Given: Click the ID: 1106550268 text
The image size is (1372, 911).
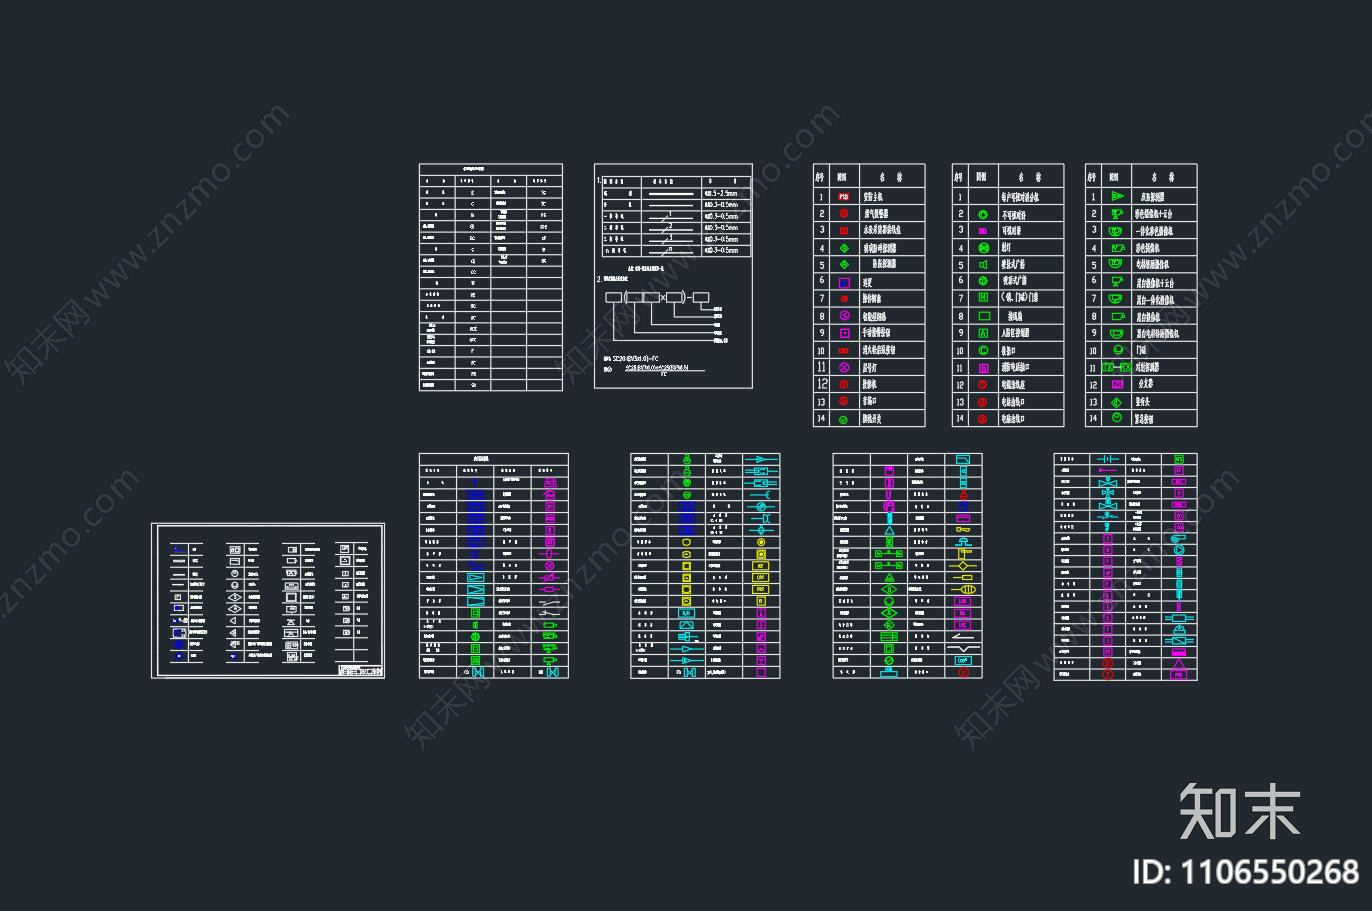Looking at the screenshot, I should click(1245, 872).
